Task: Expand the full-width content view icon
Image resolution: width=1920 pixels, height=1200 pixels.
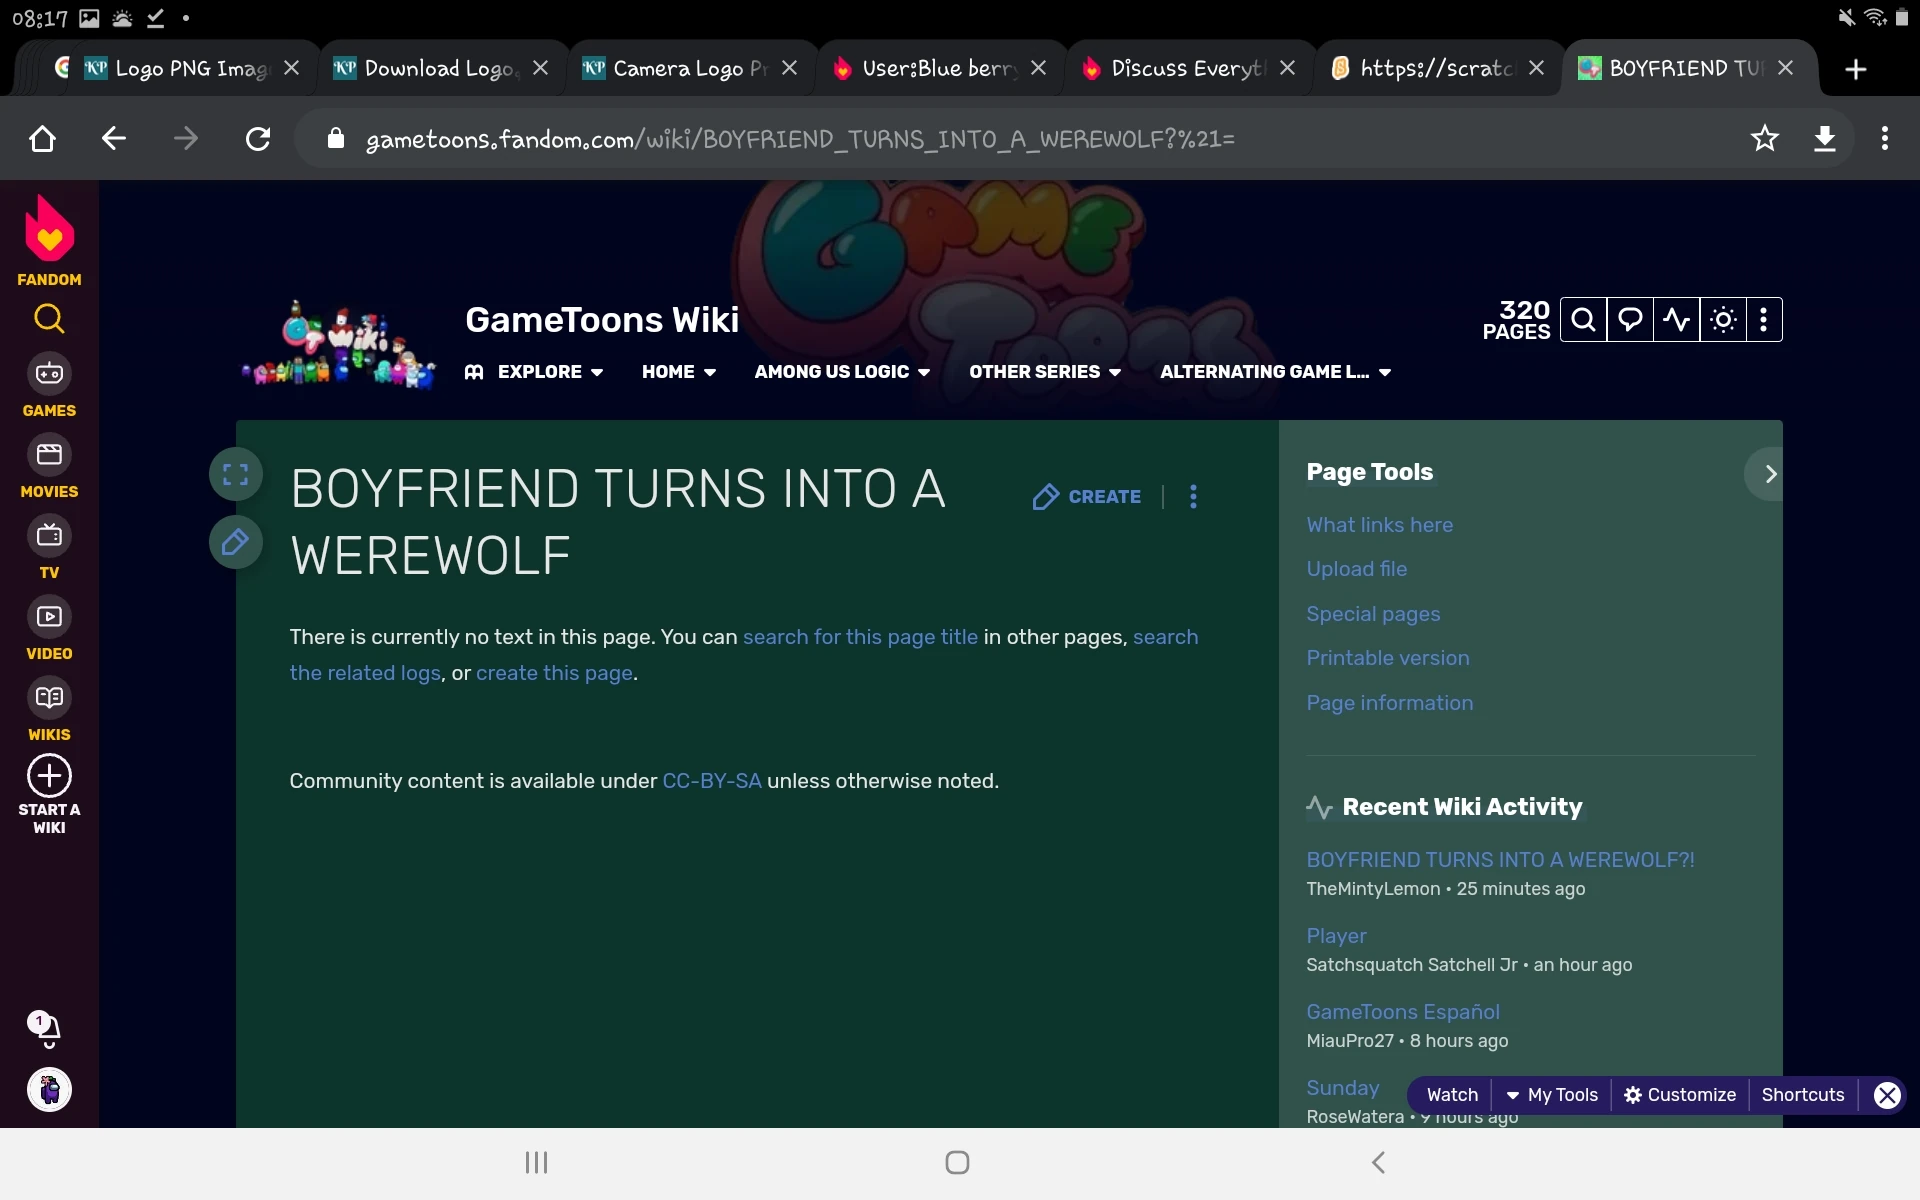Action: pos(235,474)
